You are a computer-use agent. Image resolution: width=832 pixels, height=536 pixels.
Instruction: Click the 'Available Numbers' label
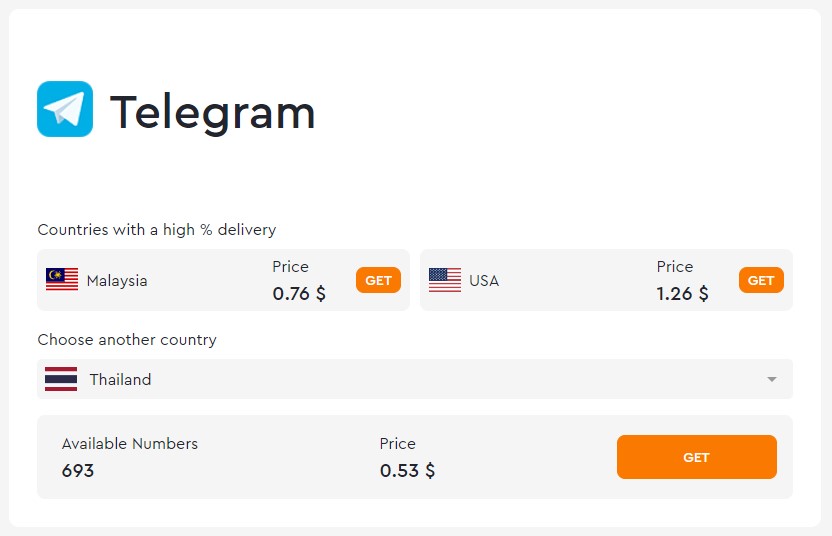129,444
